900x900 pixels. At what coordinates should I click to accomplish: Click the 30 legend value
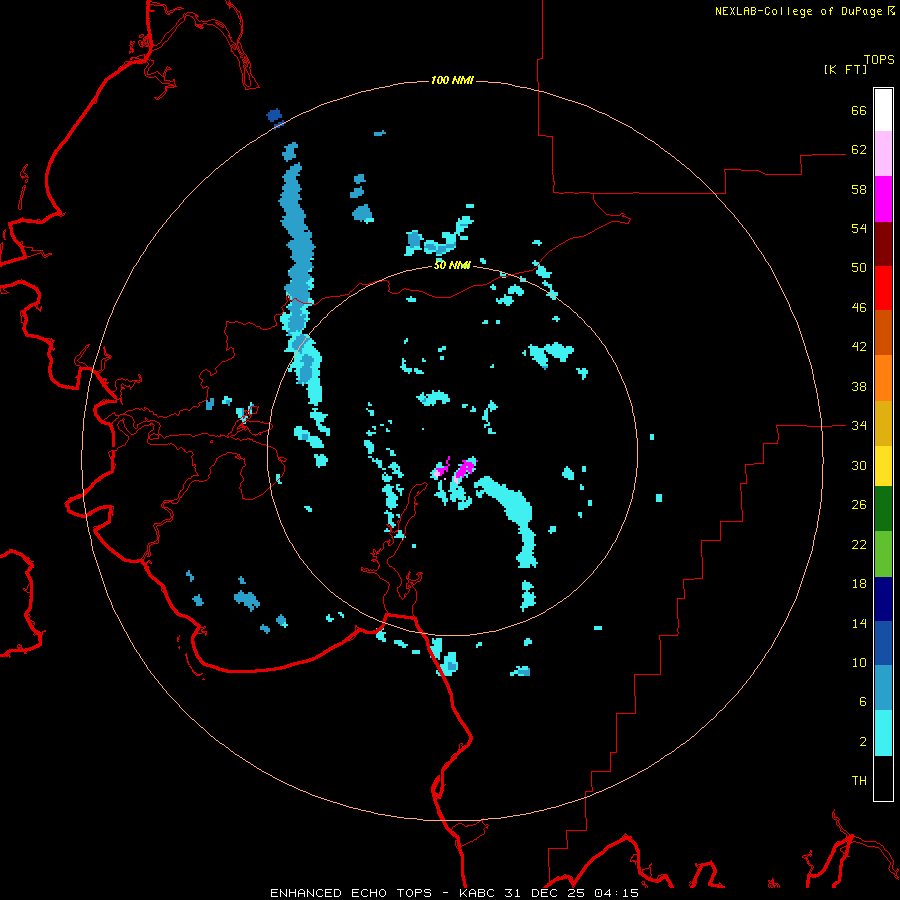coord(859,465)
